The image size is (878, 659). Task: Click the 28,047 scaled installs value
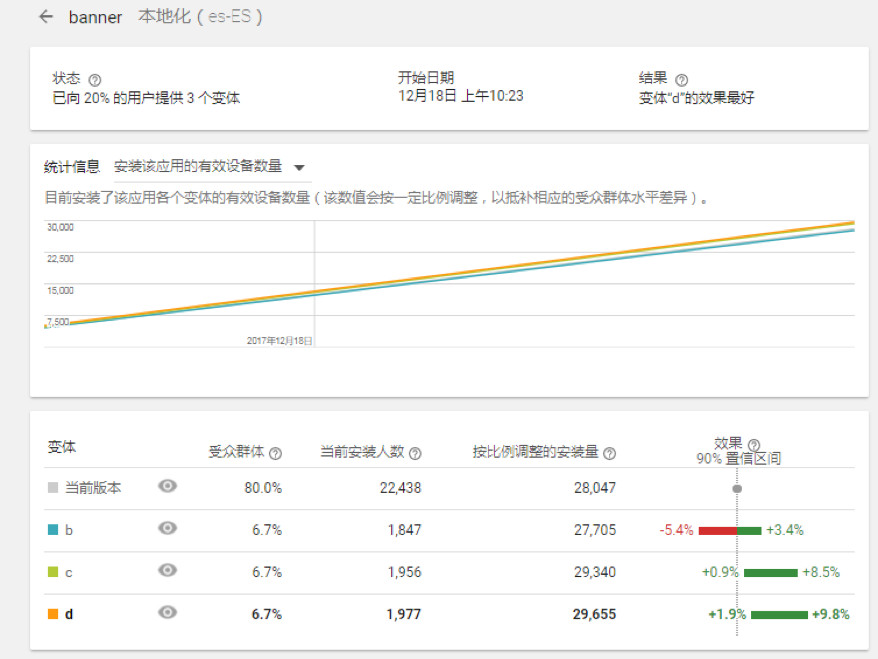(x=595, y=488)
